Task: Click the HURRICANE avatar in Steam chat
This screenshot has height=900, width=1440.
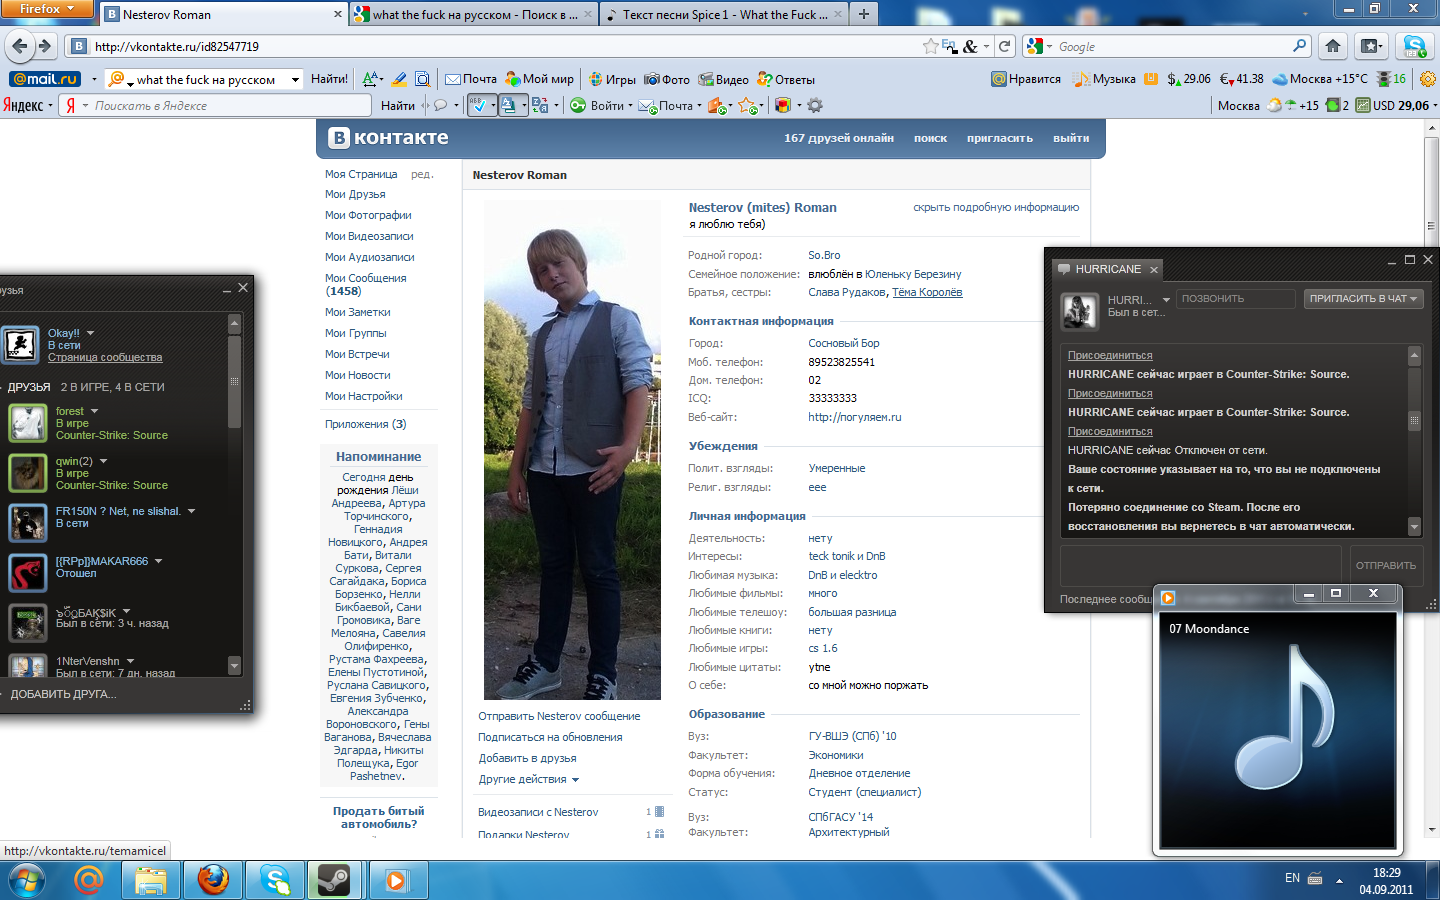Action: [1079, 311]
